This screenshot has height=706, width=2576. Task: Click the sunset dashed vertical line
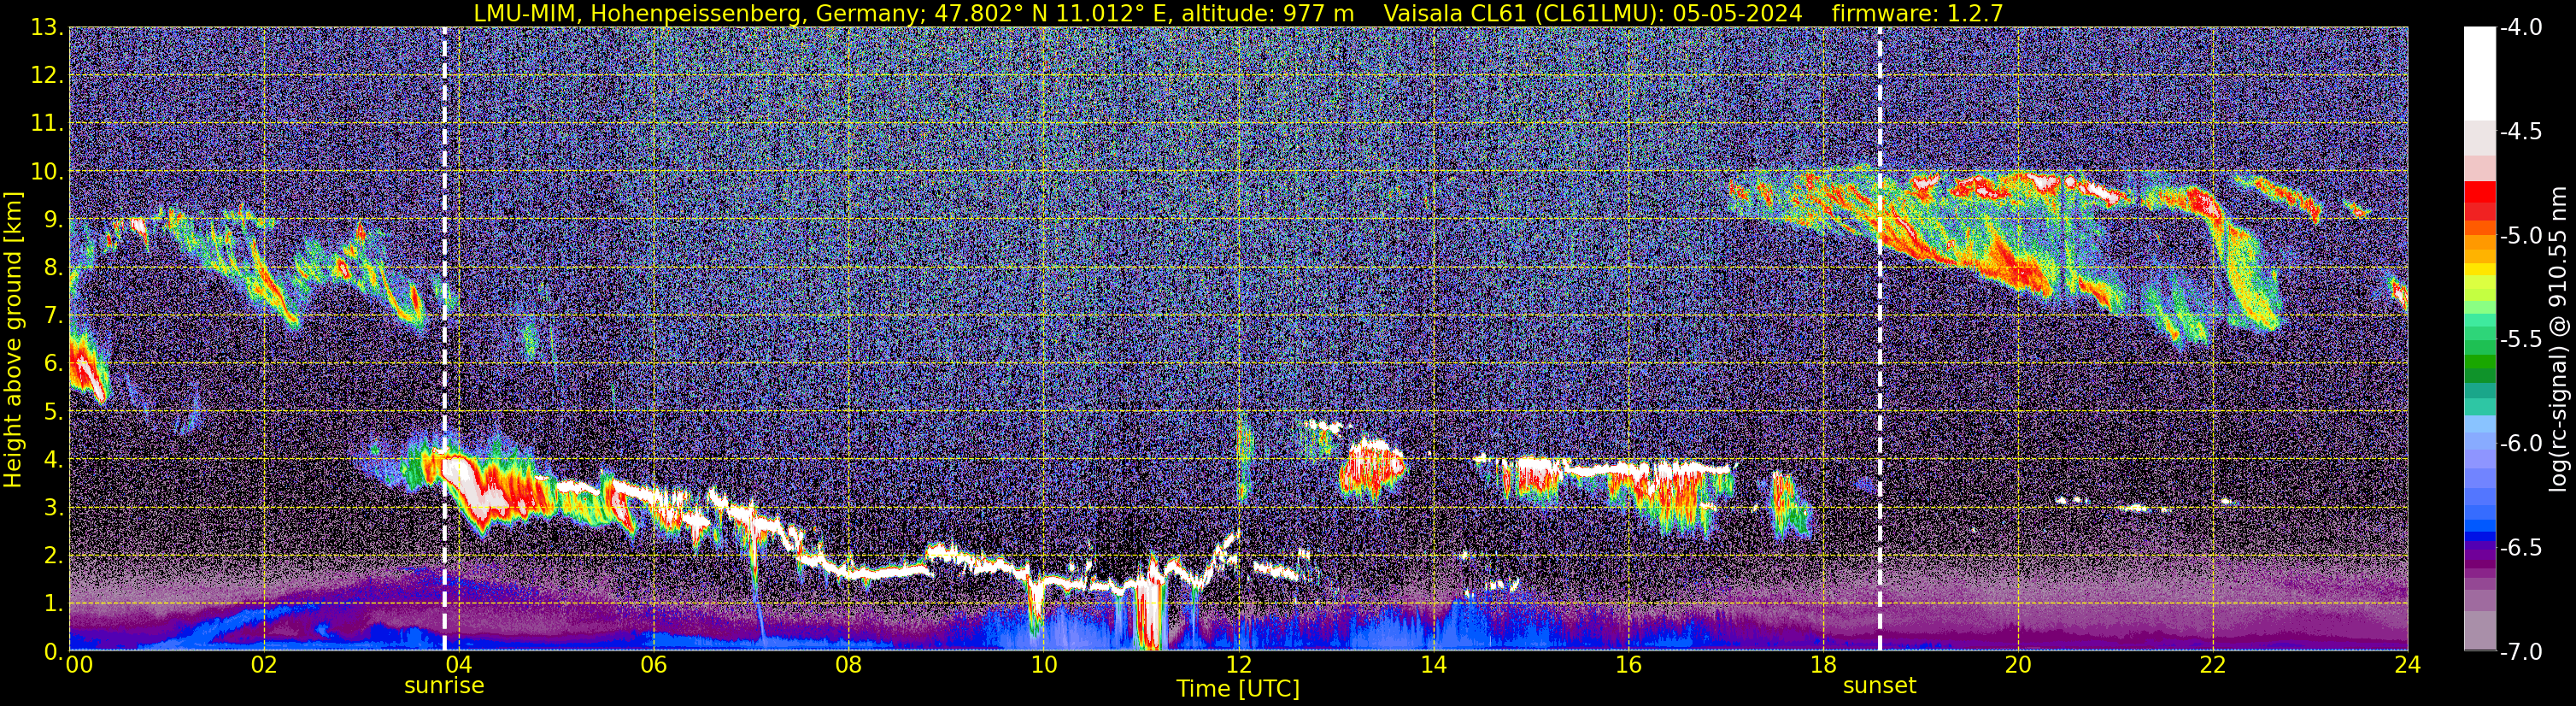pyautogui.click(x=1880, y=339)
